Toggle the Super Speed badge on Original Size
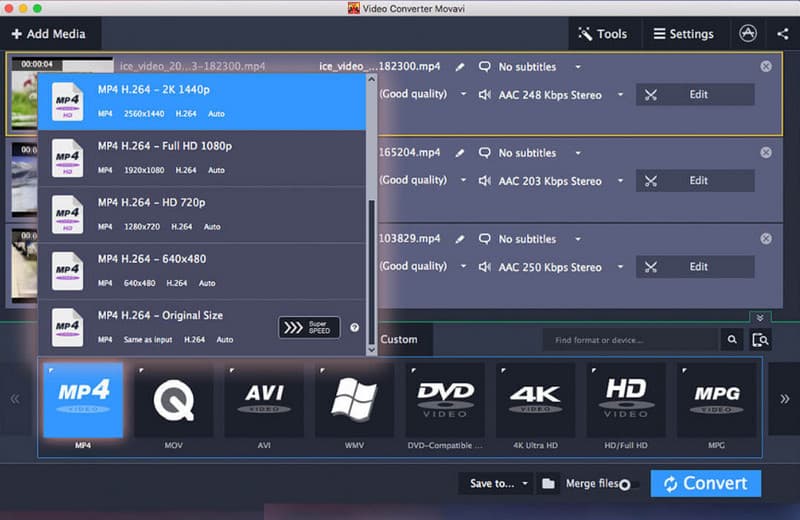800x520 pixels. (x=309, y=328)
